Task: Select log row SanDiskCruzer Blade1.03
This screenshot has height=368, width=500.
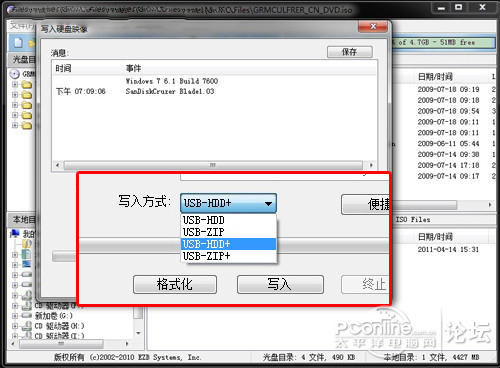Action: coord(170,91)
